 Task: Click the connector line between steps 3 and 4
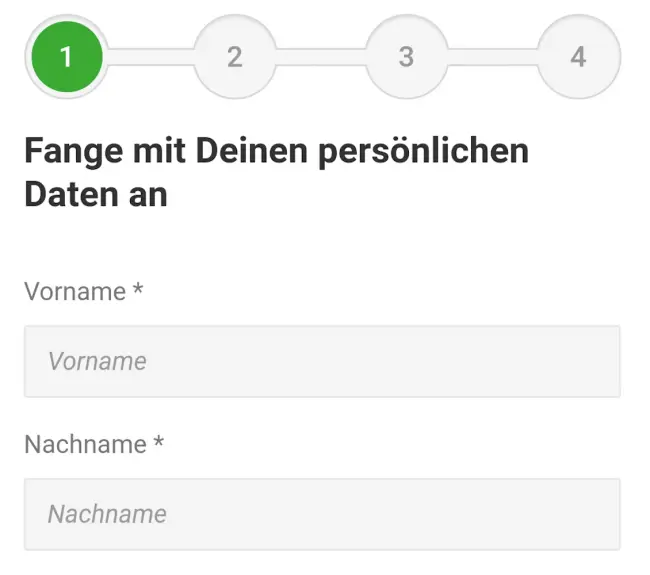pyautogui.click(x=492, y=57)
